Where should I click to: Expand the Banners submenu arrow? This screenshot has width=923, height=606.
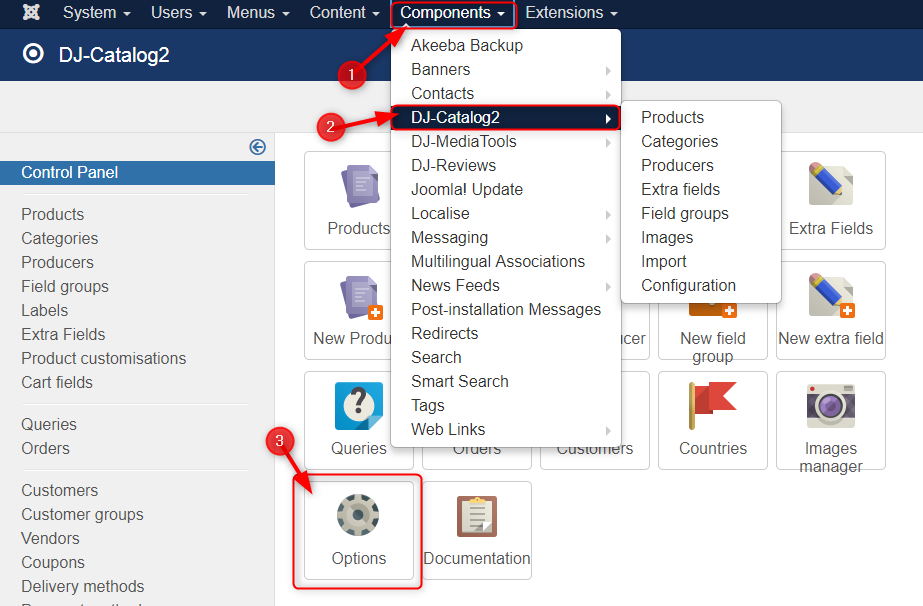click(x=608, y=71)
